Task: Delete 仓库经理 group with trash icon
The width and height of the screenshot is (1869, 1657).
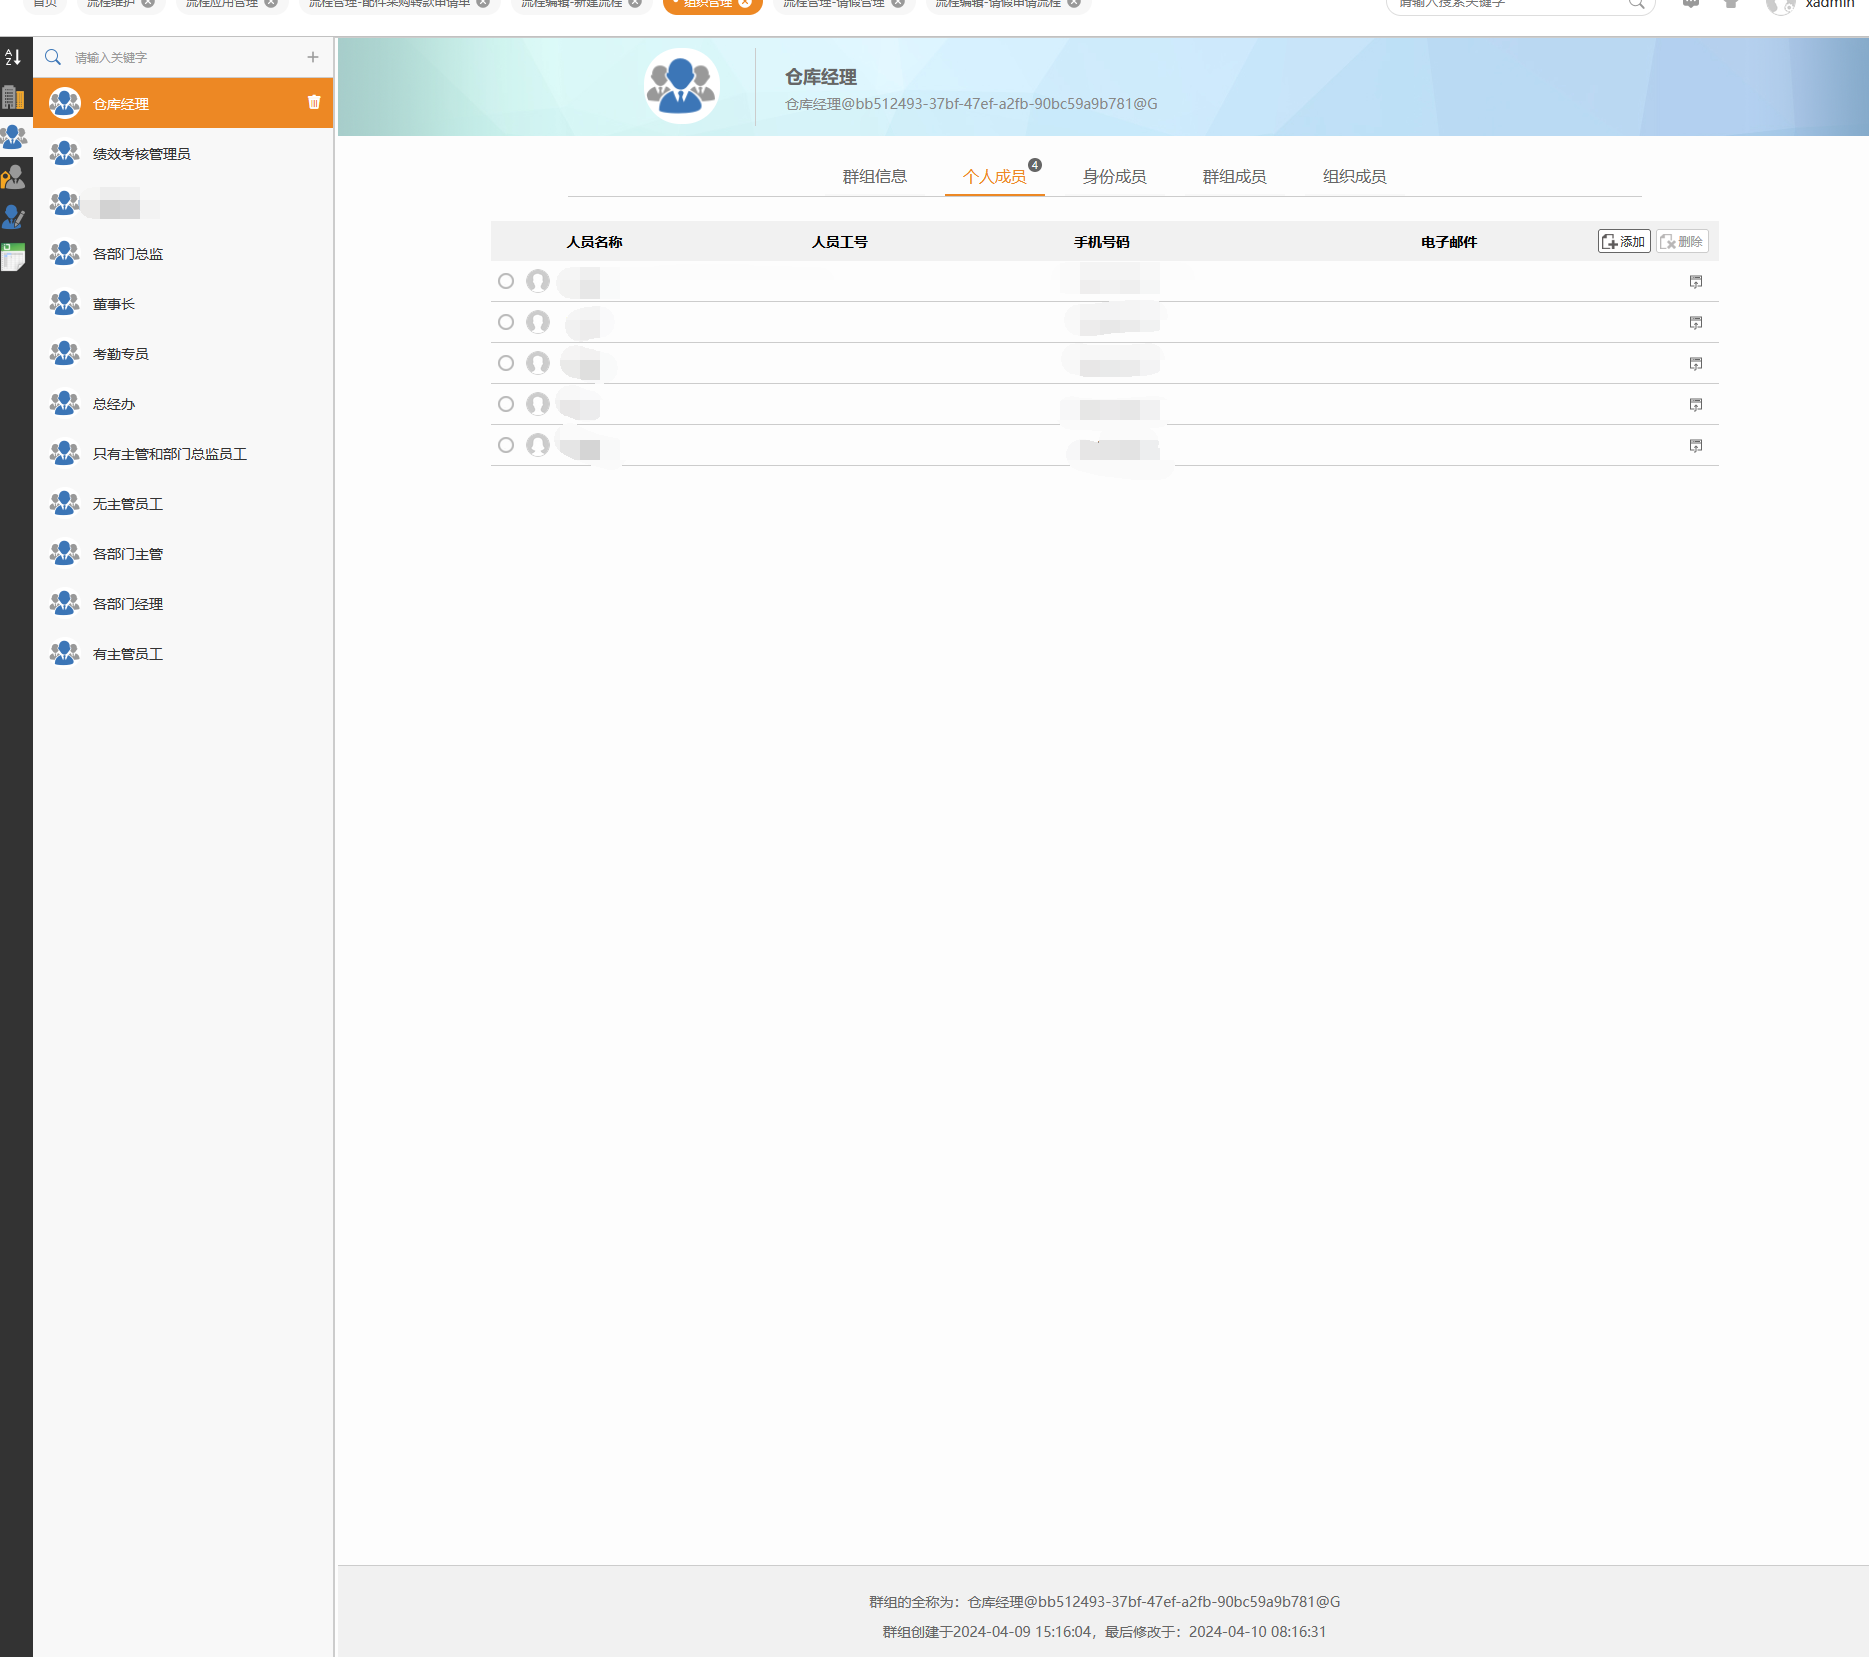Action: coord(314,102)
